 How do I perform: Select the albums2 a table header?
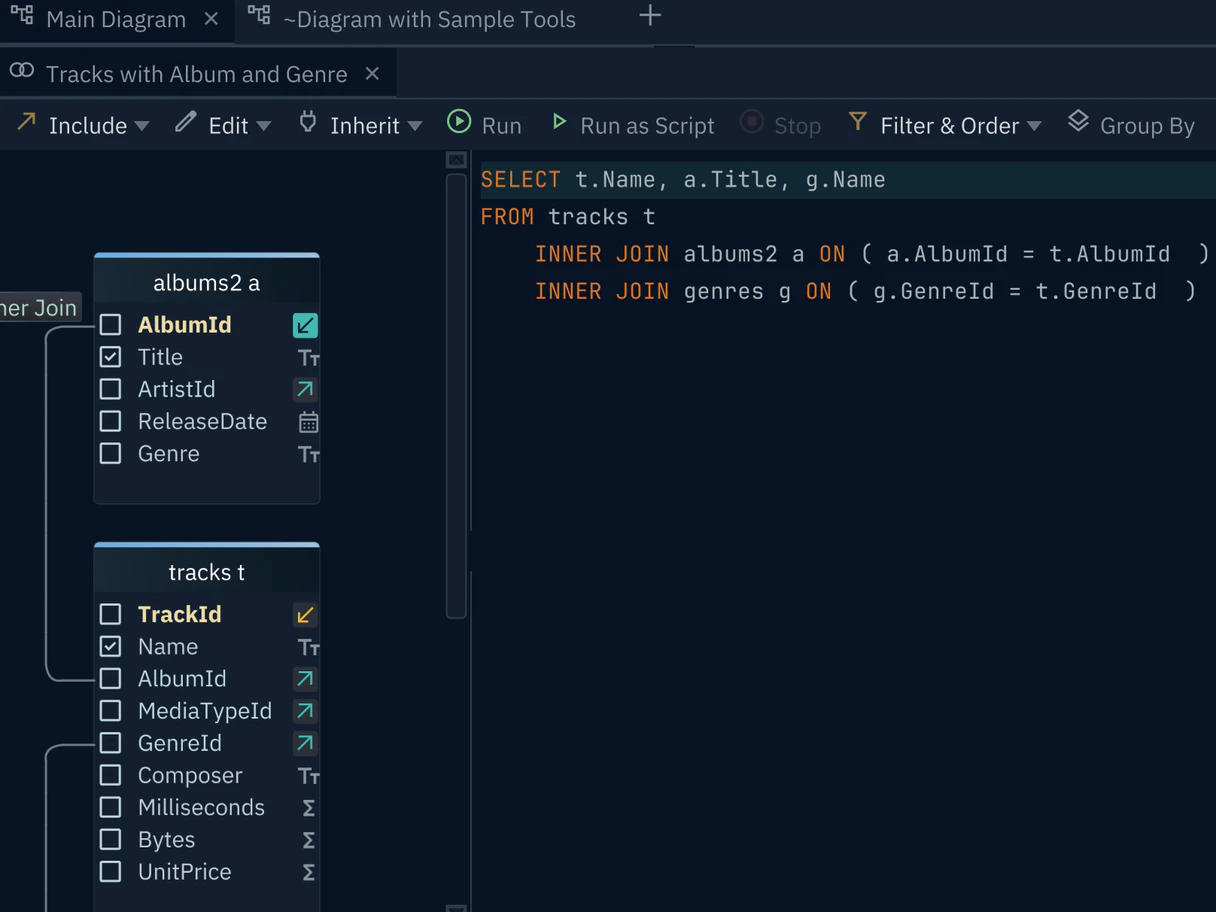[207, 283]
